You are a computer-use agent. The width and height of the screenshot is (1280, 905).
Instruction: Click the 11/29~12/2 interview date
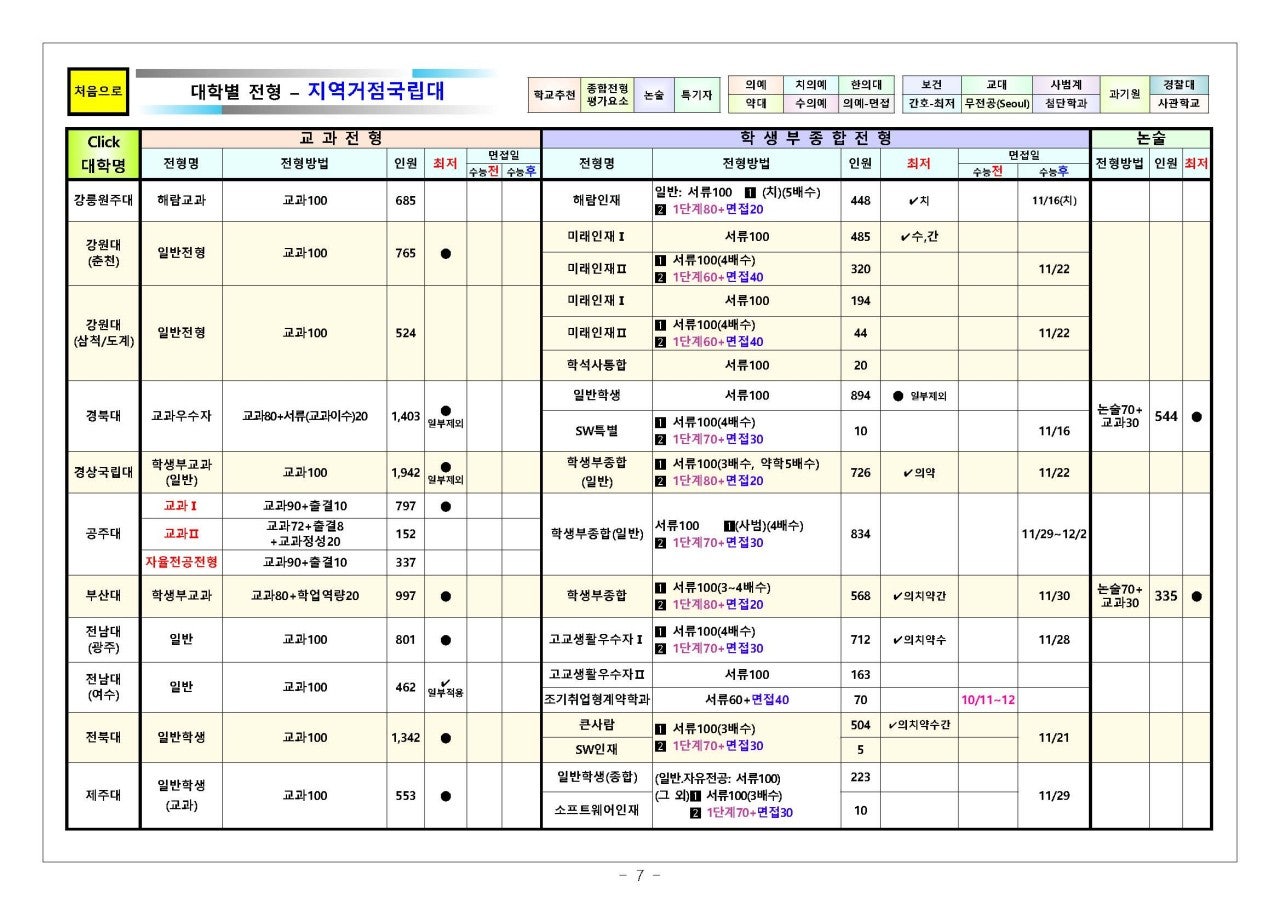click(1054, 534)
